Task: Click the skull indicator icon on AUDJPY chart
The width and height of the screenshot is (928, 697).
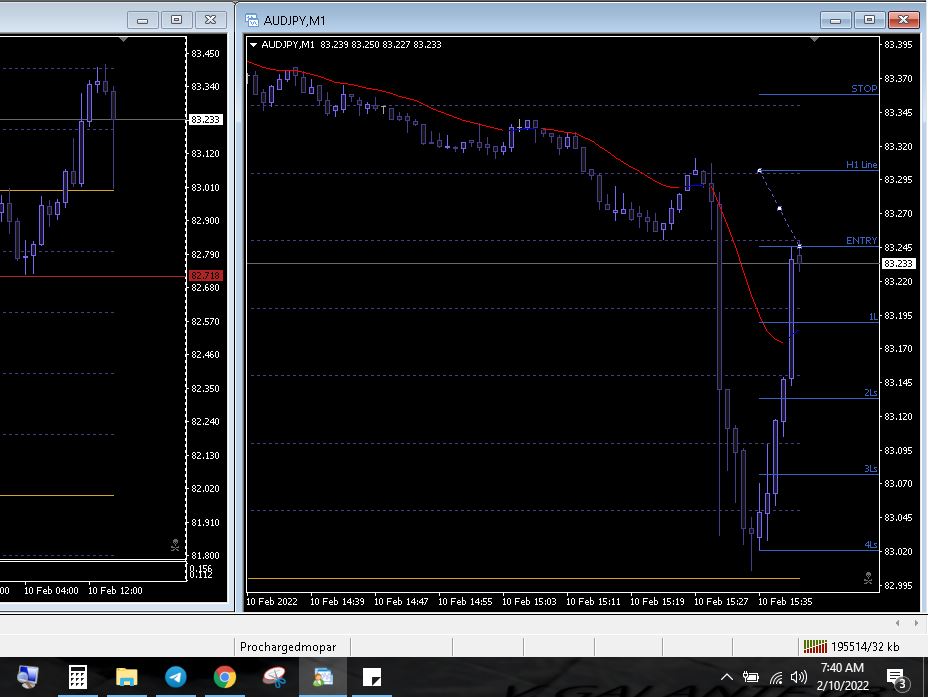Action: (x=868, y=578)
